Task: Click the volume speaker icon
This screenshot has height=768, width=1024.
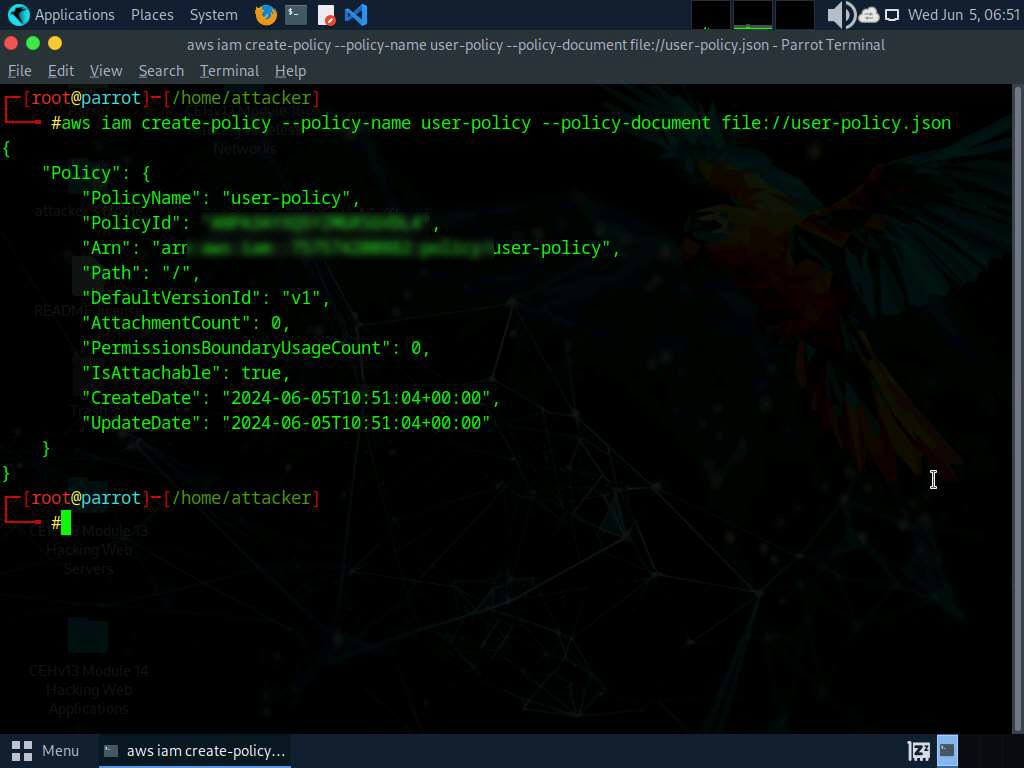Action: tap(840, 15)
